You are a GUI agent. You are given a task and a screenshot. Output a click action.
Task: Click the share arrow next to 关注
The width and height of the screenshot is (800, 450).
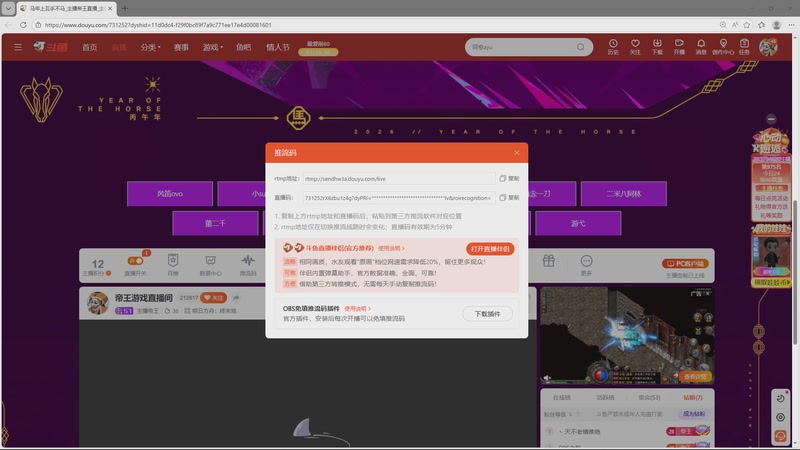236,297
